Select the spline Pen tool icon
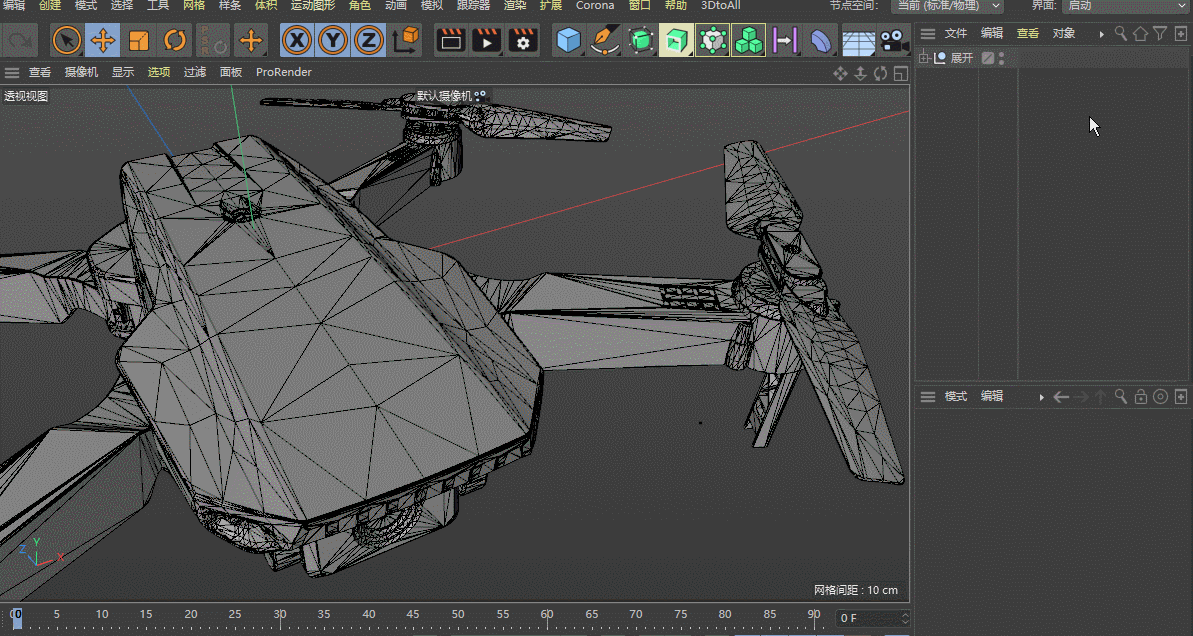This screenshot has width=1193, height=636. (604, 41)
